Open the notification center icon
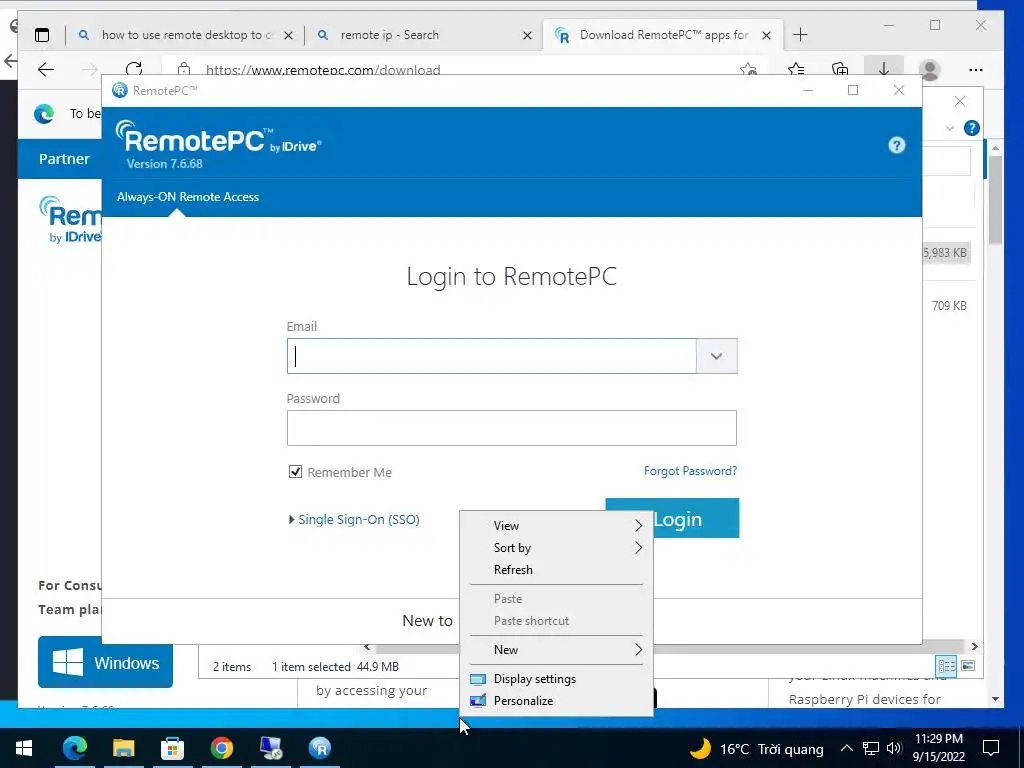The height and width of the screenshot is (768, 1024). (x=991, y=748)
